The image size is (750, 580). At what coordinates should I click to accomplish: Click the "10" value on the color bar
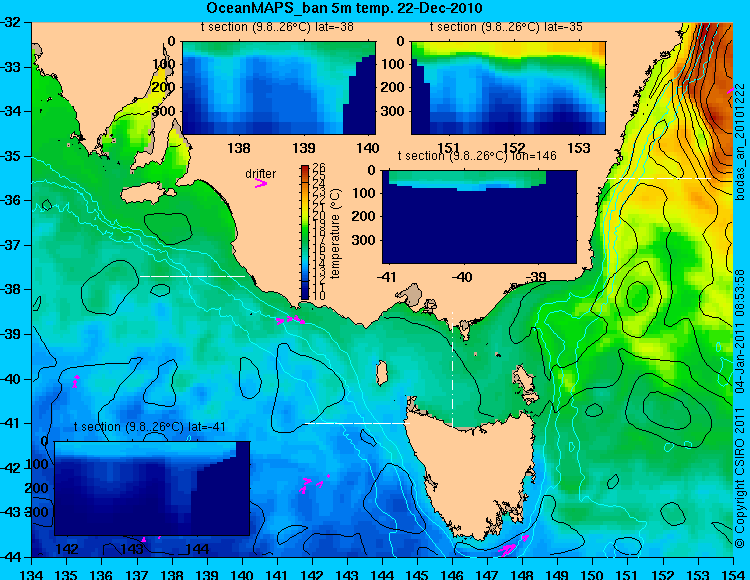coord(319,296)
